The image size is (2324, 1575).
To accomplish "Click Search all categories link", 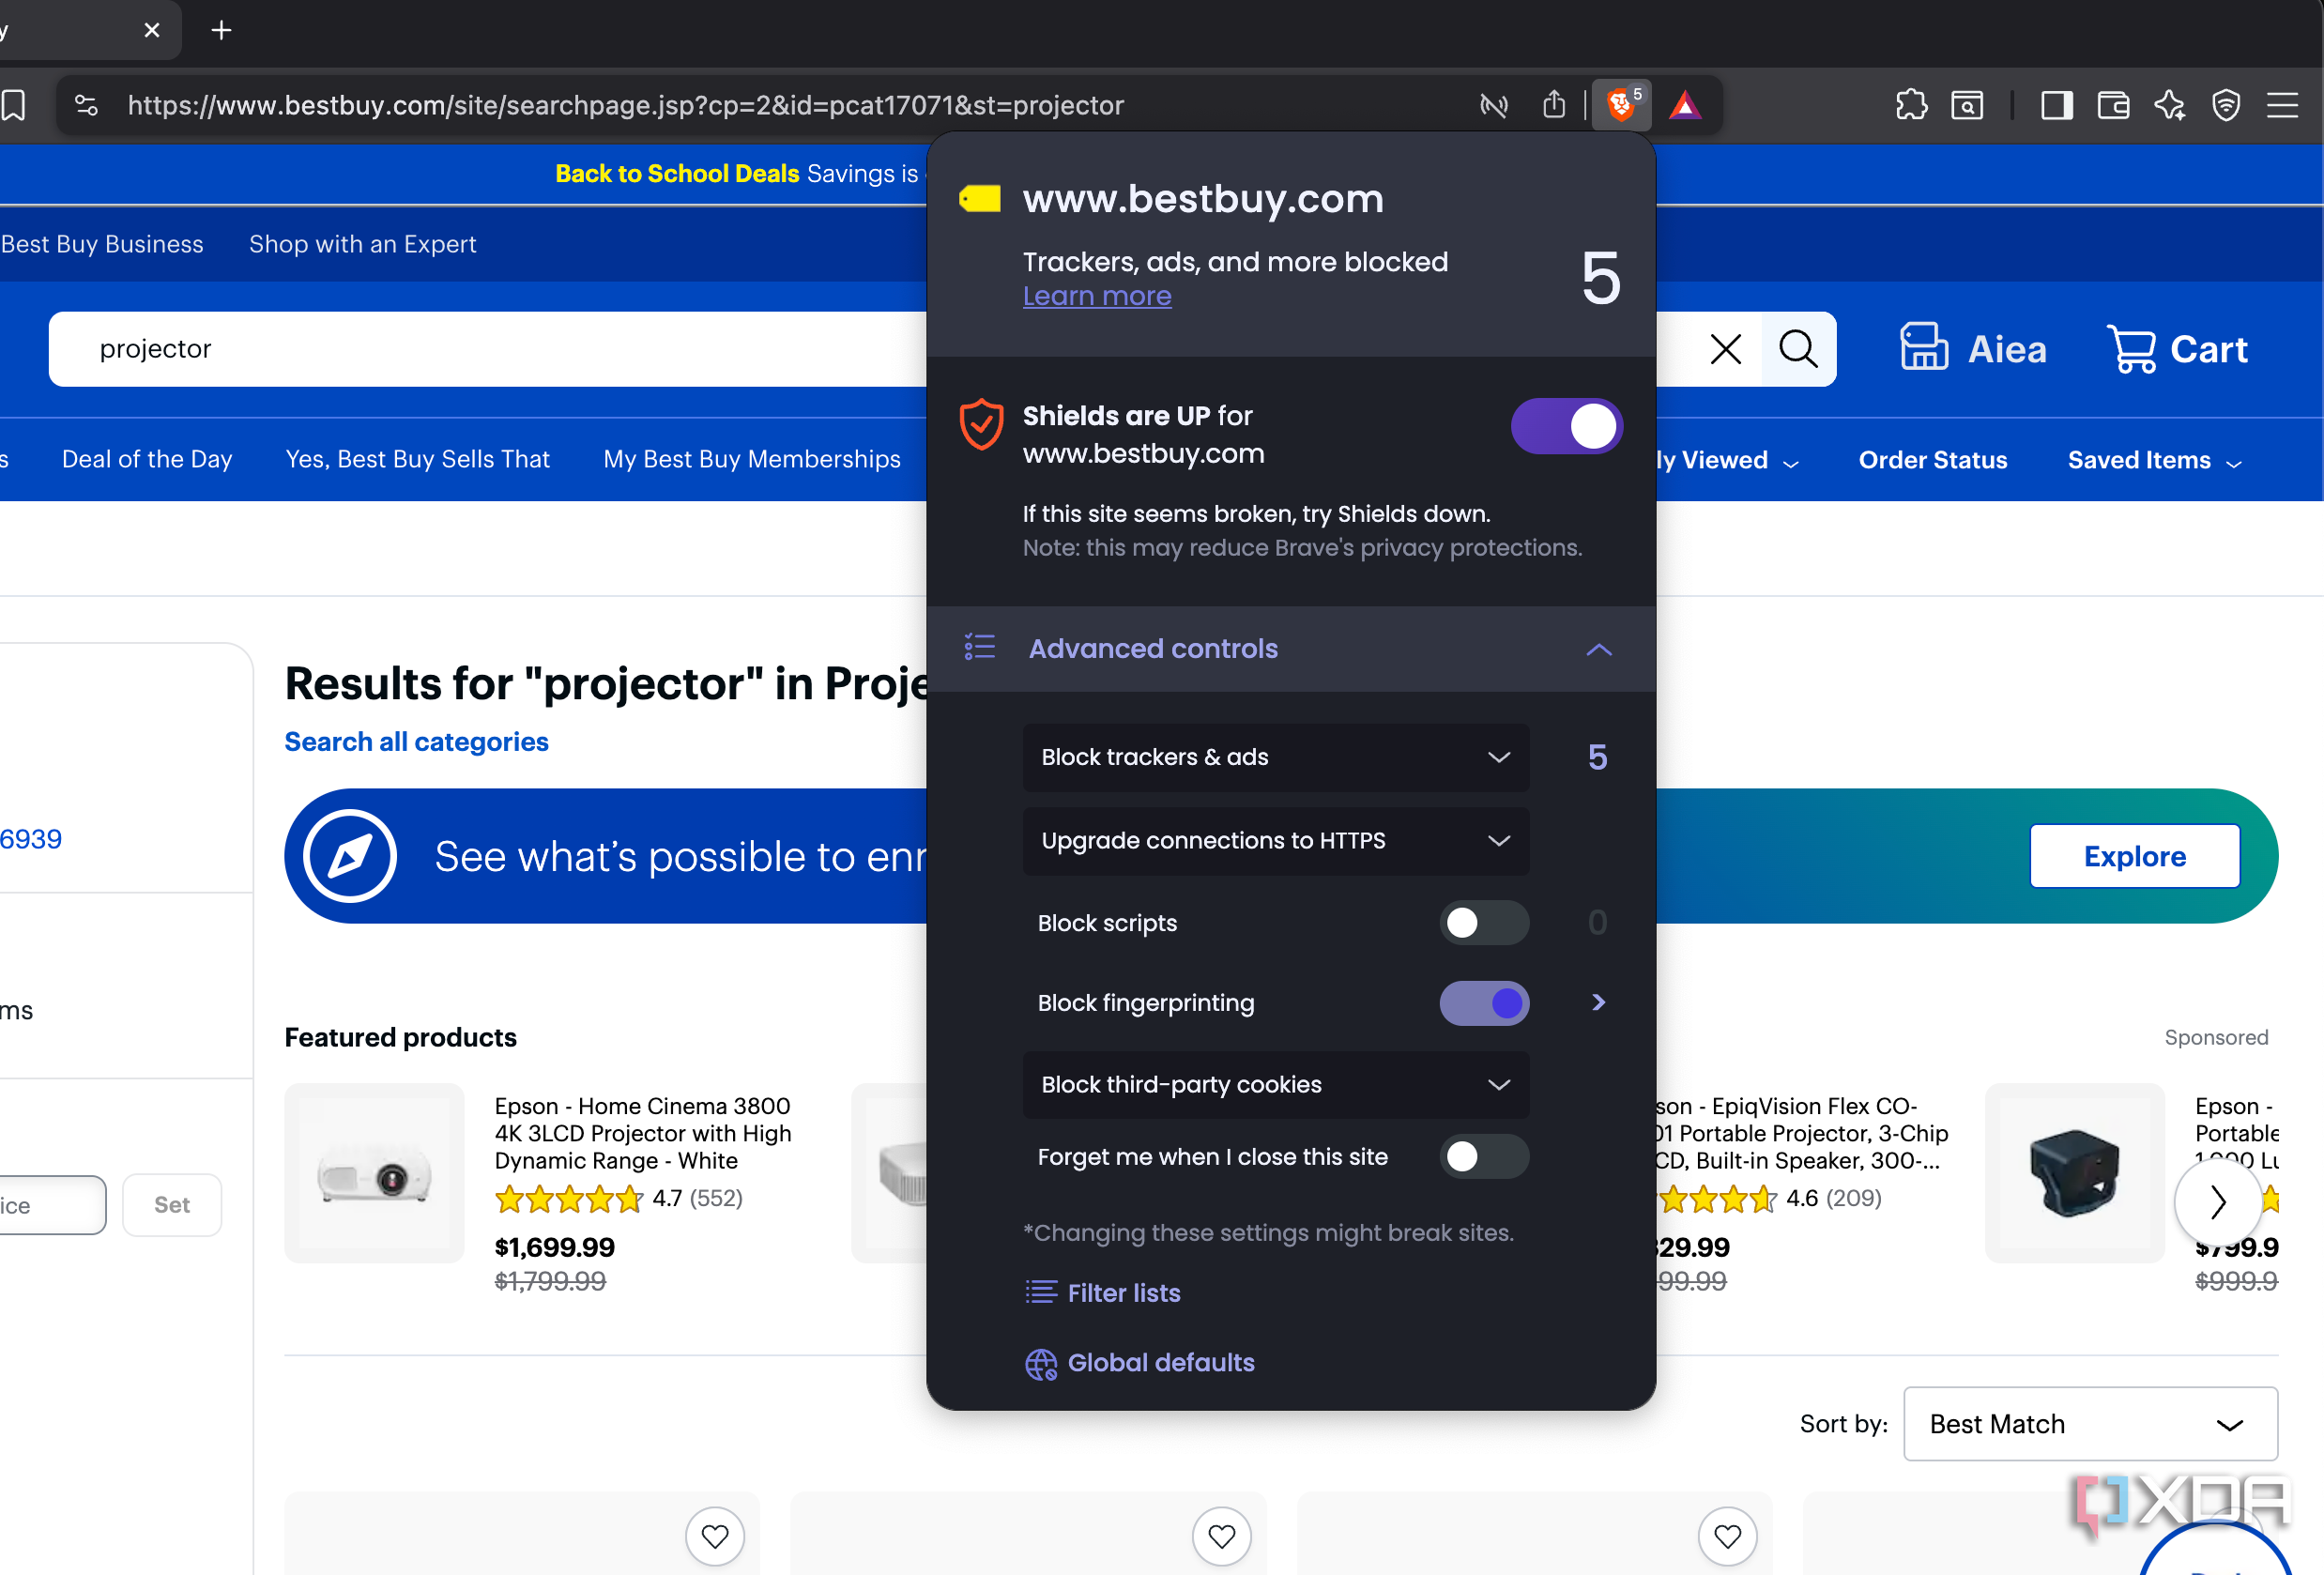I will (x=416, y=741).
